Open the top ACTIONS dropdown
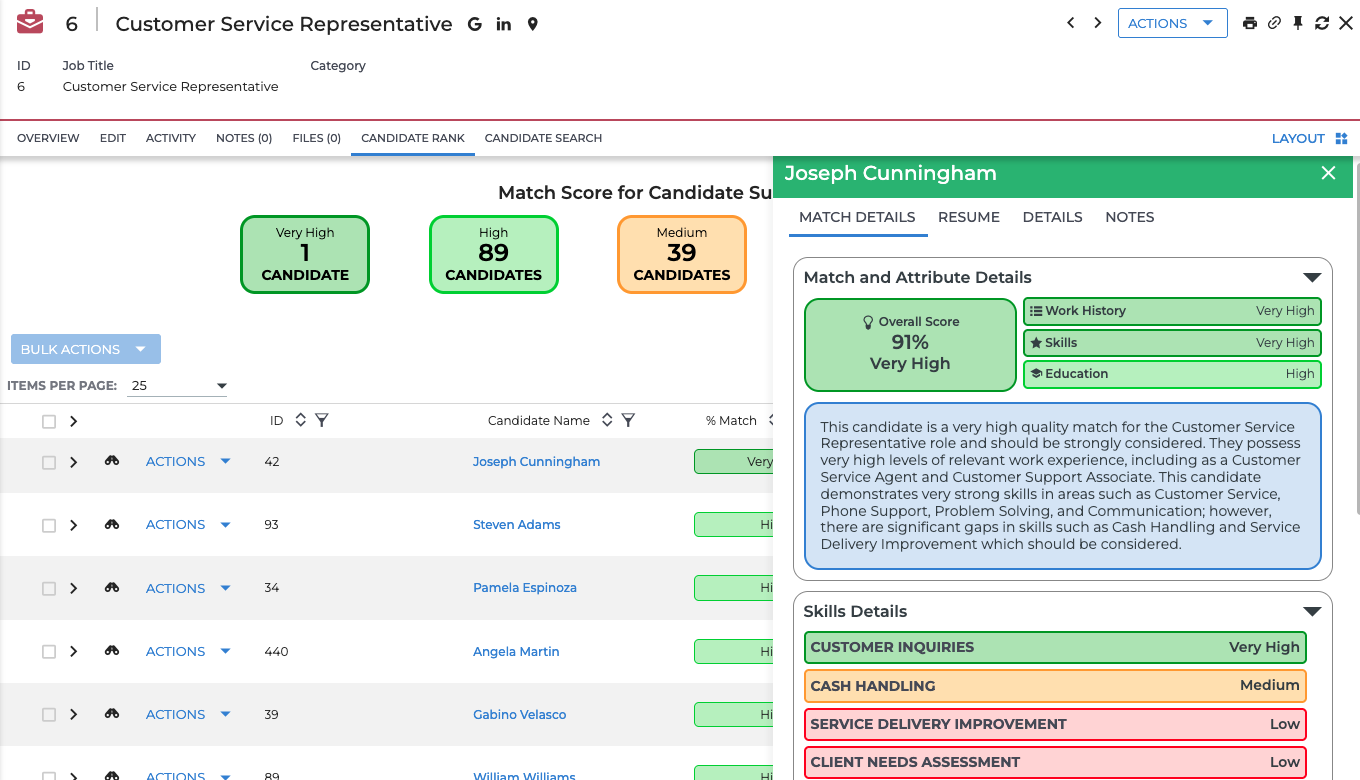The height and width of the screenshot is (780, 1360). (x=1172, y=23)
